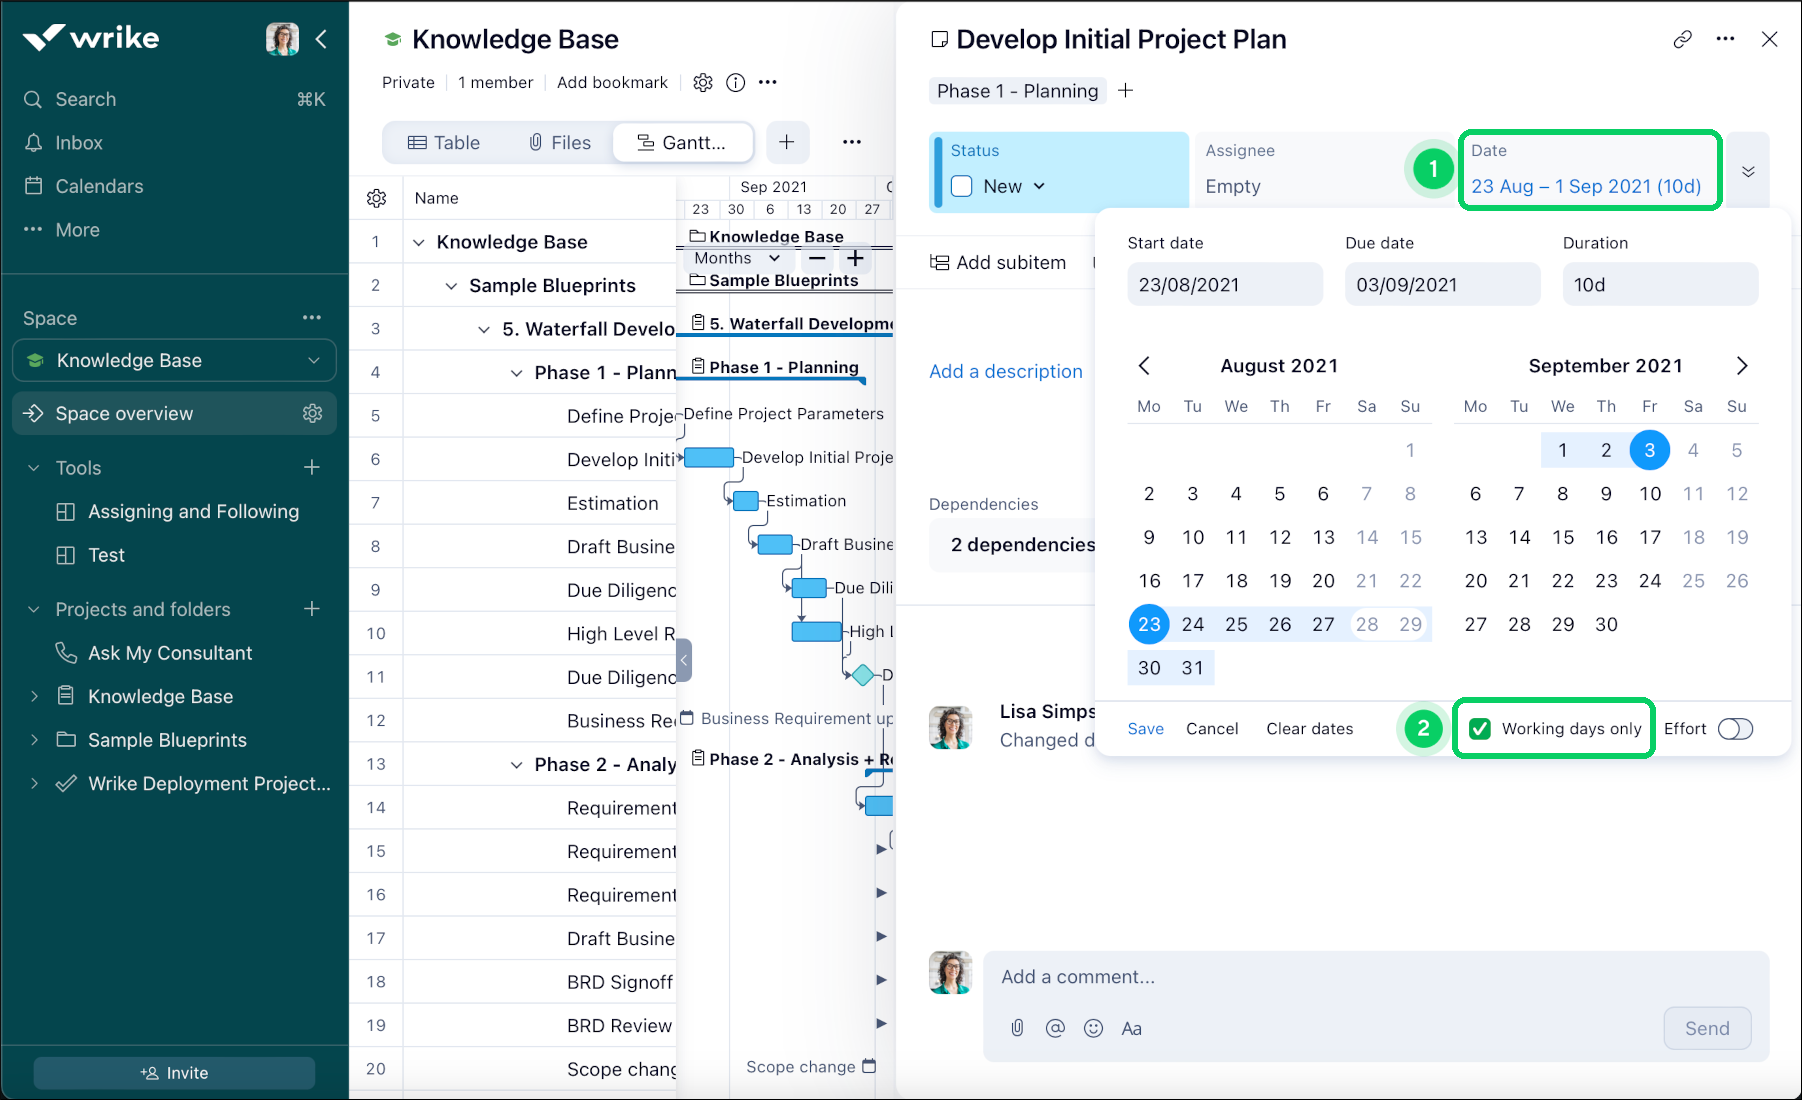Go to previous month in calendar

tap(1145, 366)
